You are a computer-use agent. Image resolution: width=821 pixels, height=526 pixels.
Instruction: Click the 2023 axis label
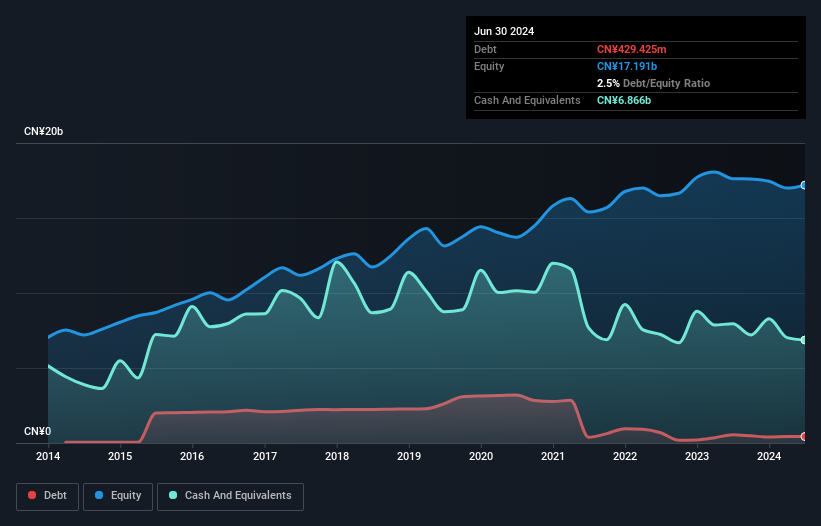(697, 456)
